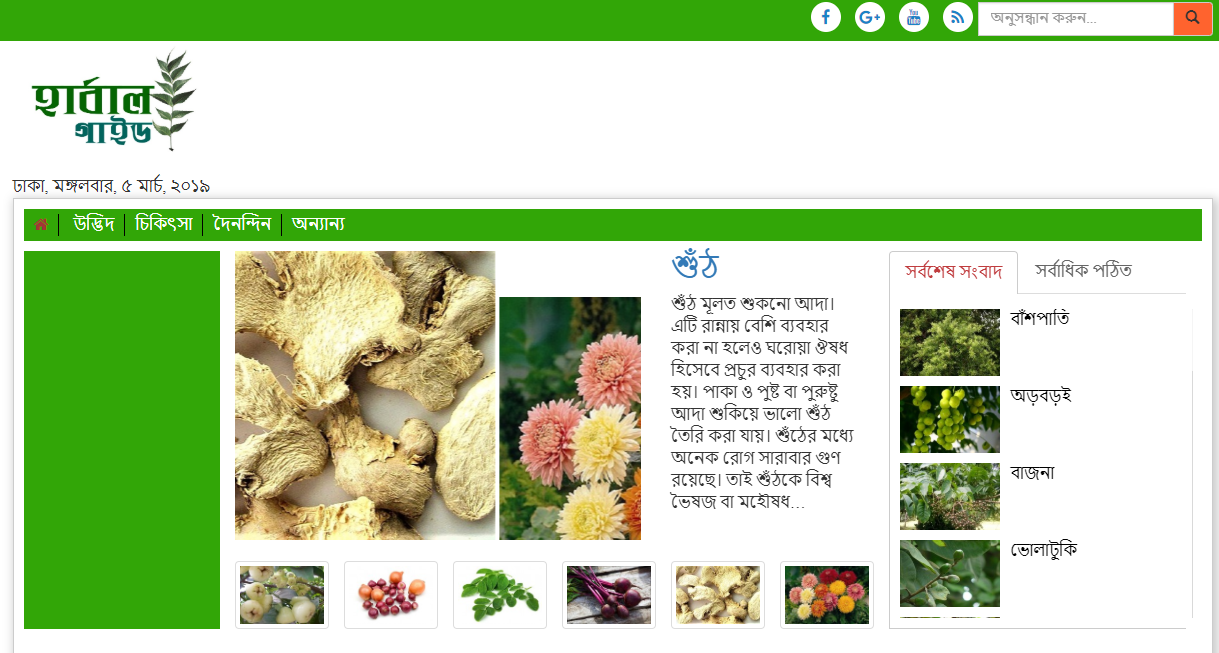This screenshot has height=653, width=1219.
Task: Open the ভোলাটুকি news link
Action: pyautogui.click(x=1043, y=549)
